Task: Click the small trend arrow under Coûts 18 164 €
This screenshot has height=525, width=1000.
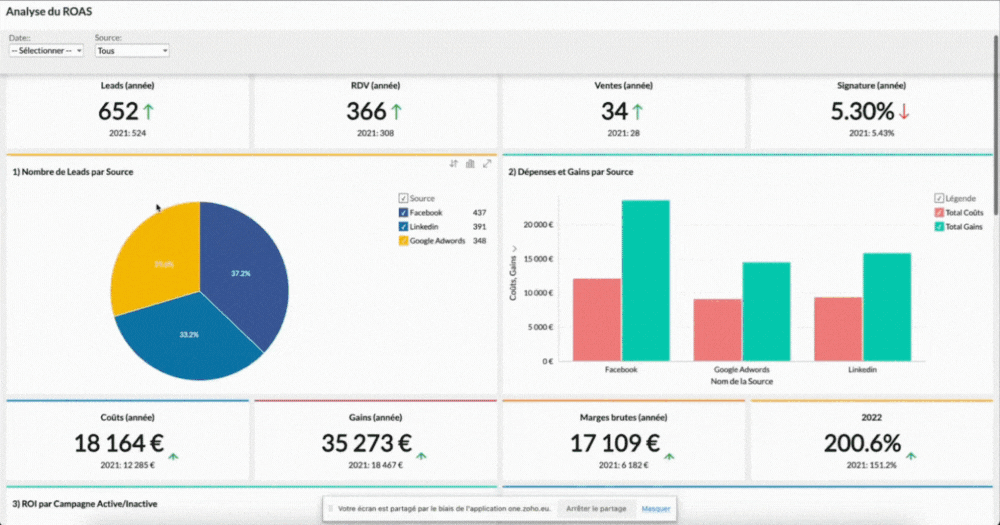Action: (x=173, y=455)
